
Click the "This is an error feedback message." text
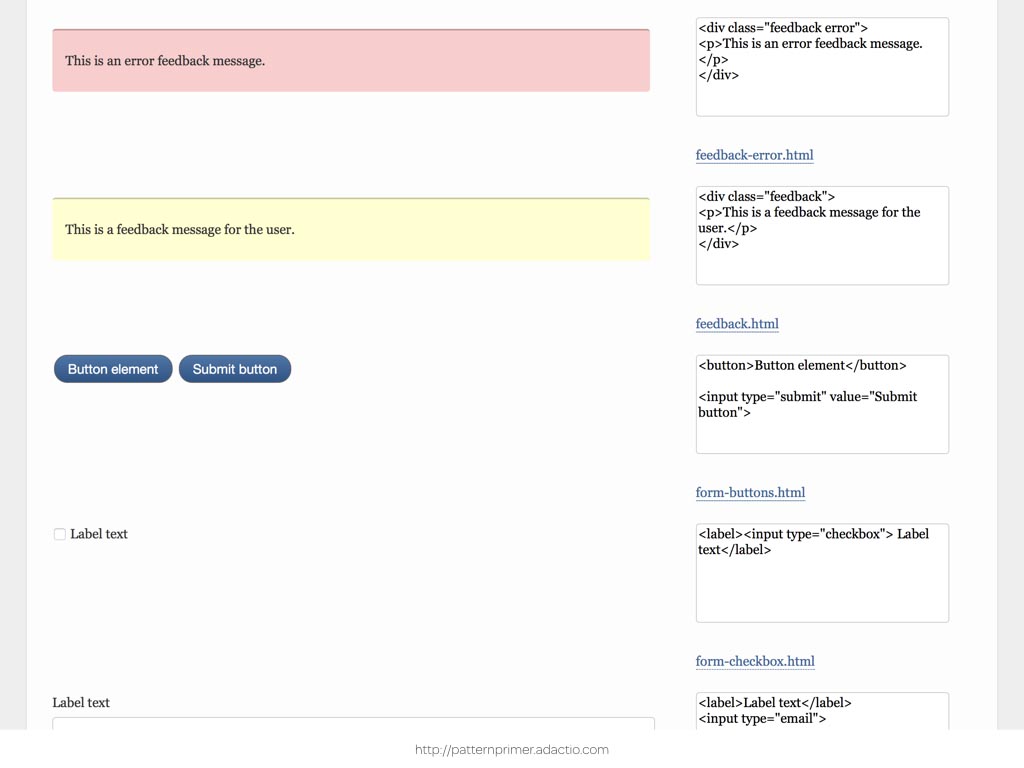(x=165, y=61)
